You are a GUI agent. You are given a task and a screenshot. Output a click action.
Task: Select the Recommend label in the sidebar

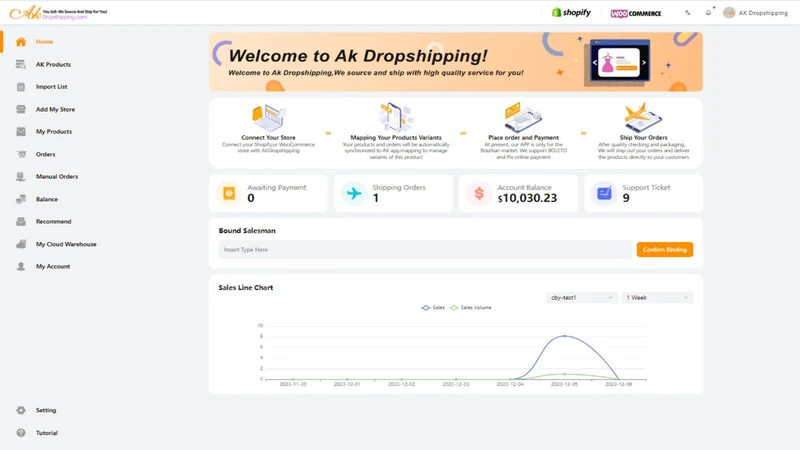point(54,221)
